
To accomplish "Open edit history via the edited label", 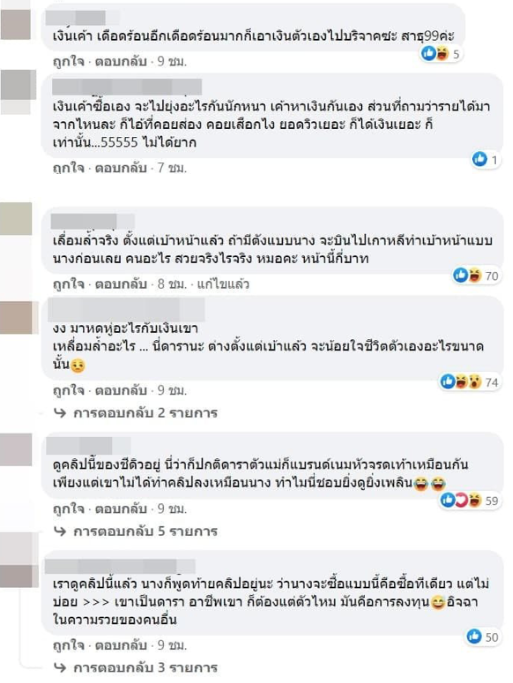I will (223, 284).
